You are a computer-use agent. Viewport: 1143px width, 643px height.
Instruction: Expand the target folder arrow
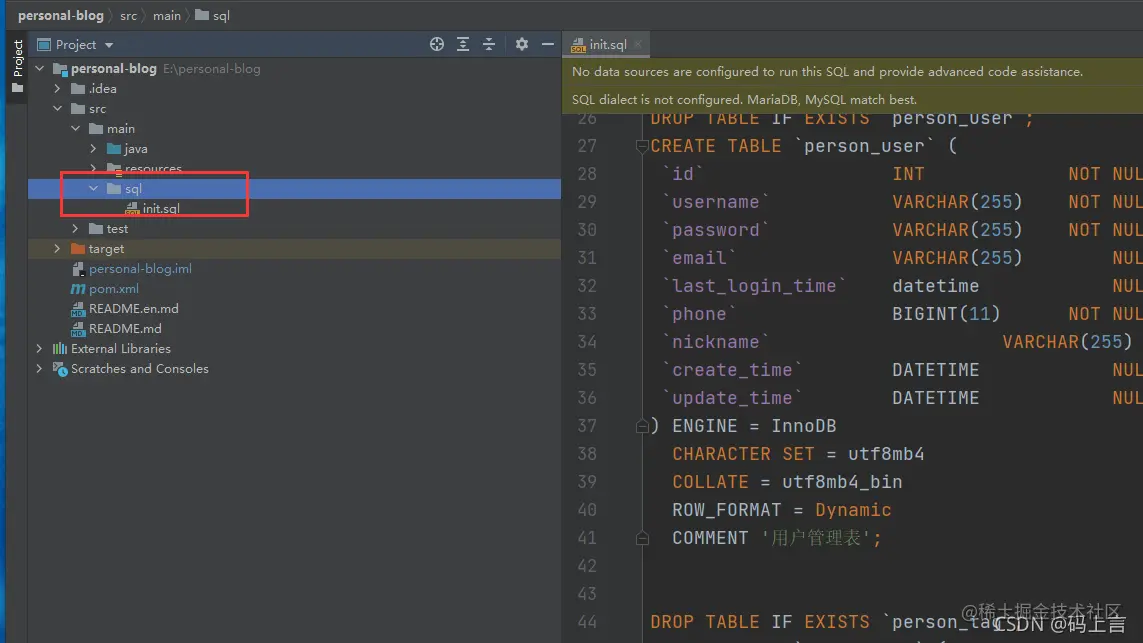(58, 249)
